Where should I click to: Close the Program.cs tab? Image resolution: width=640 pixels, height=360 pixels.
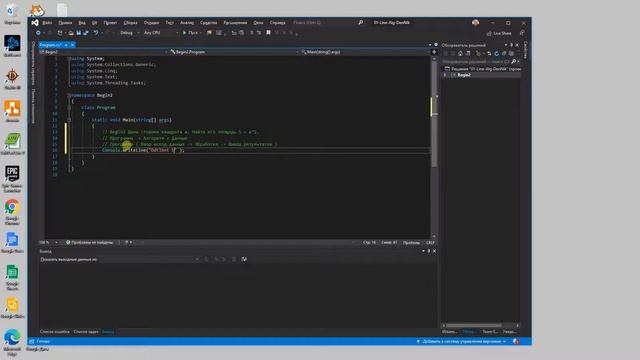tap(73, 45)
